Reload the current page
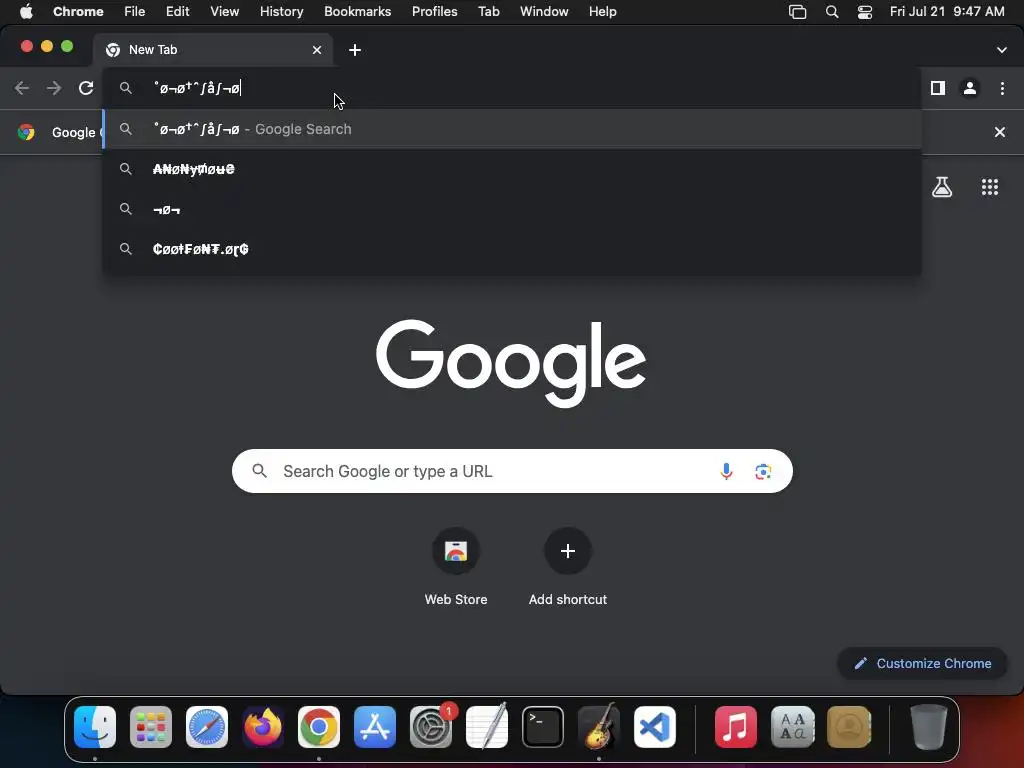The height and width of the screenshot is (768, 1024). (86, 88)
